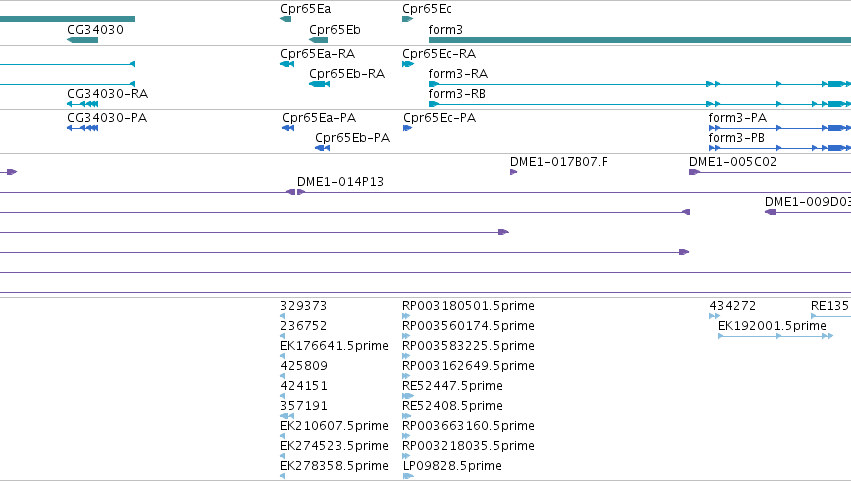Click the Cpr65Eb-RA transcript glyph
This screenshot has width=851, height=481.
pos(320,84)
